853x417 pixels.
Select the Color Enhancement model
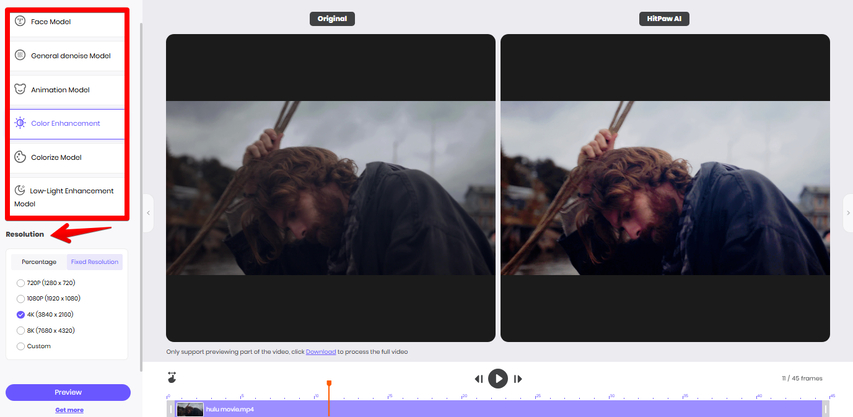pos(67,123)
